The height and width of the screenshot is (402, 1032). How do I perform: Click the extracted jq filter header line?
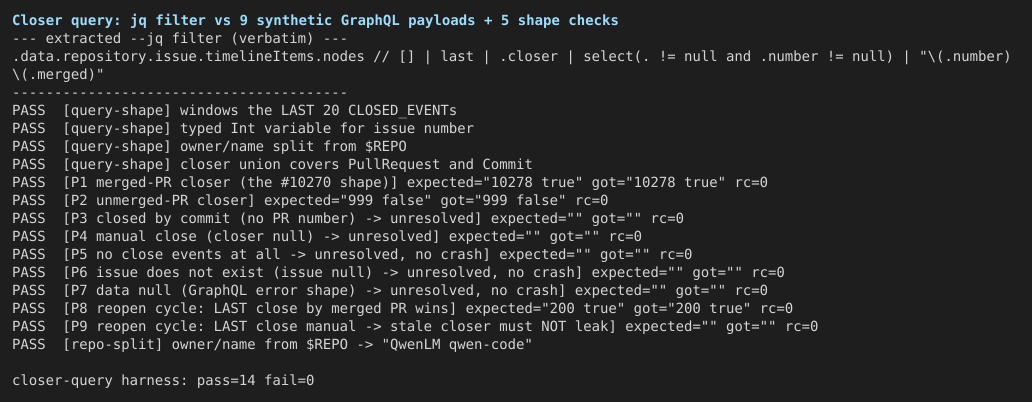click(x=180, y=38)
